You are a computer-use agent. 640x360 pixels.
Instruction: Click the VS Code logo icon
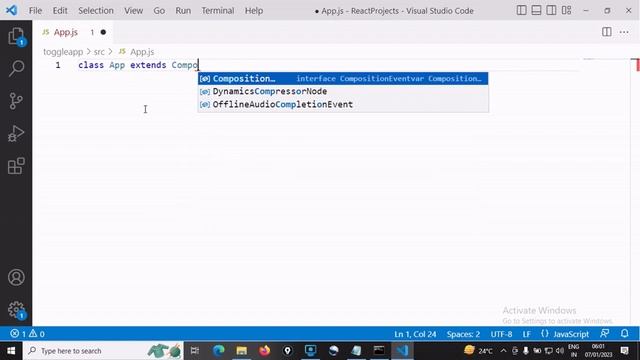pos(11,10)
